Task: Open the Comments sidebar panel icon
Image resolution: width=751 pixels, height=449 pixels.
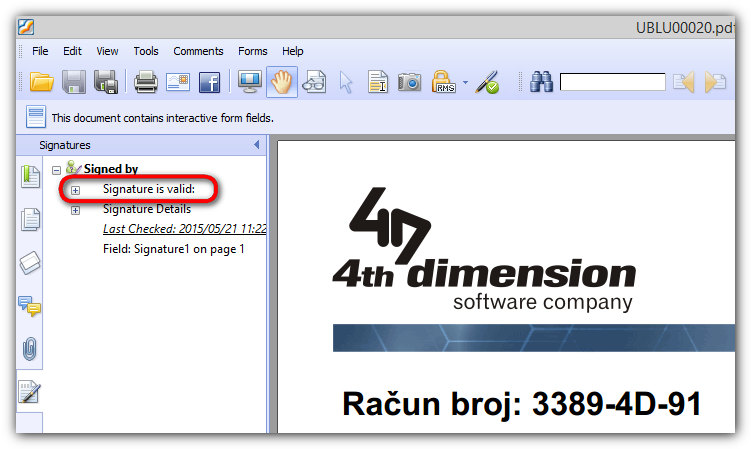Action: pos(30,306)
